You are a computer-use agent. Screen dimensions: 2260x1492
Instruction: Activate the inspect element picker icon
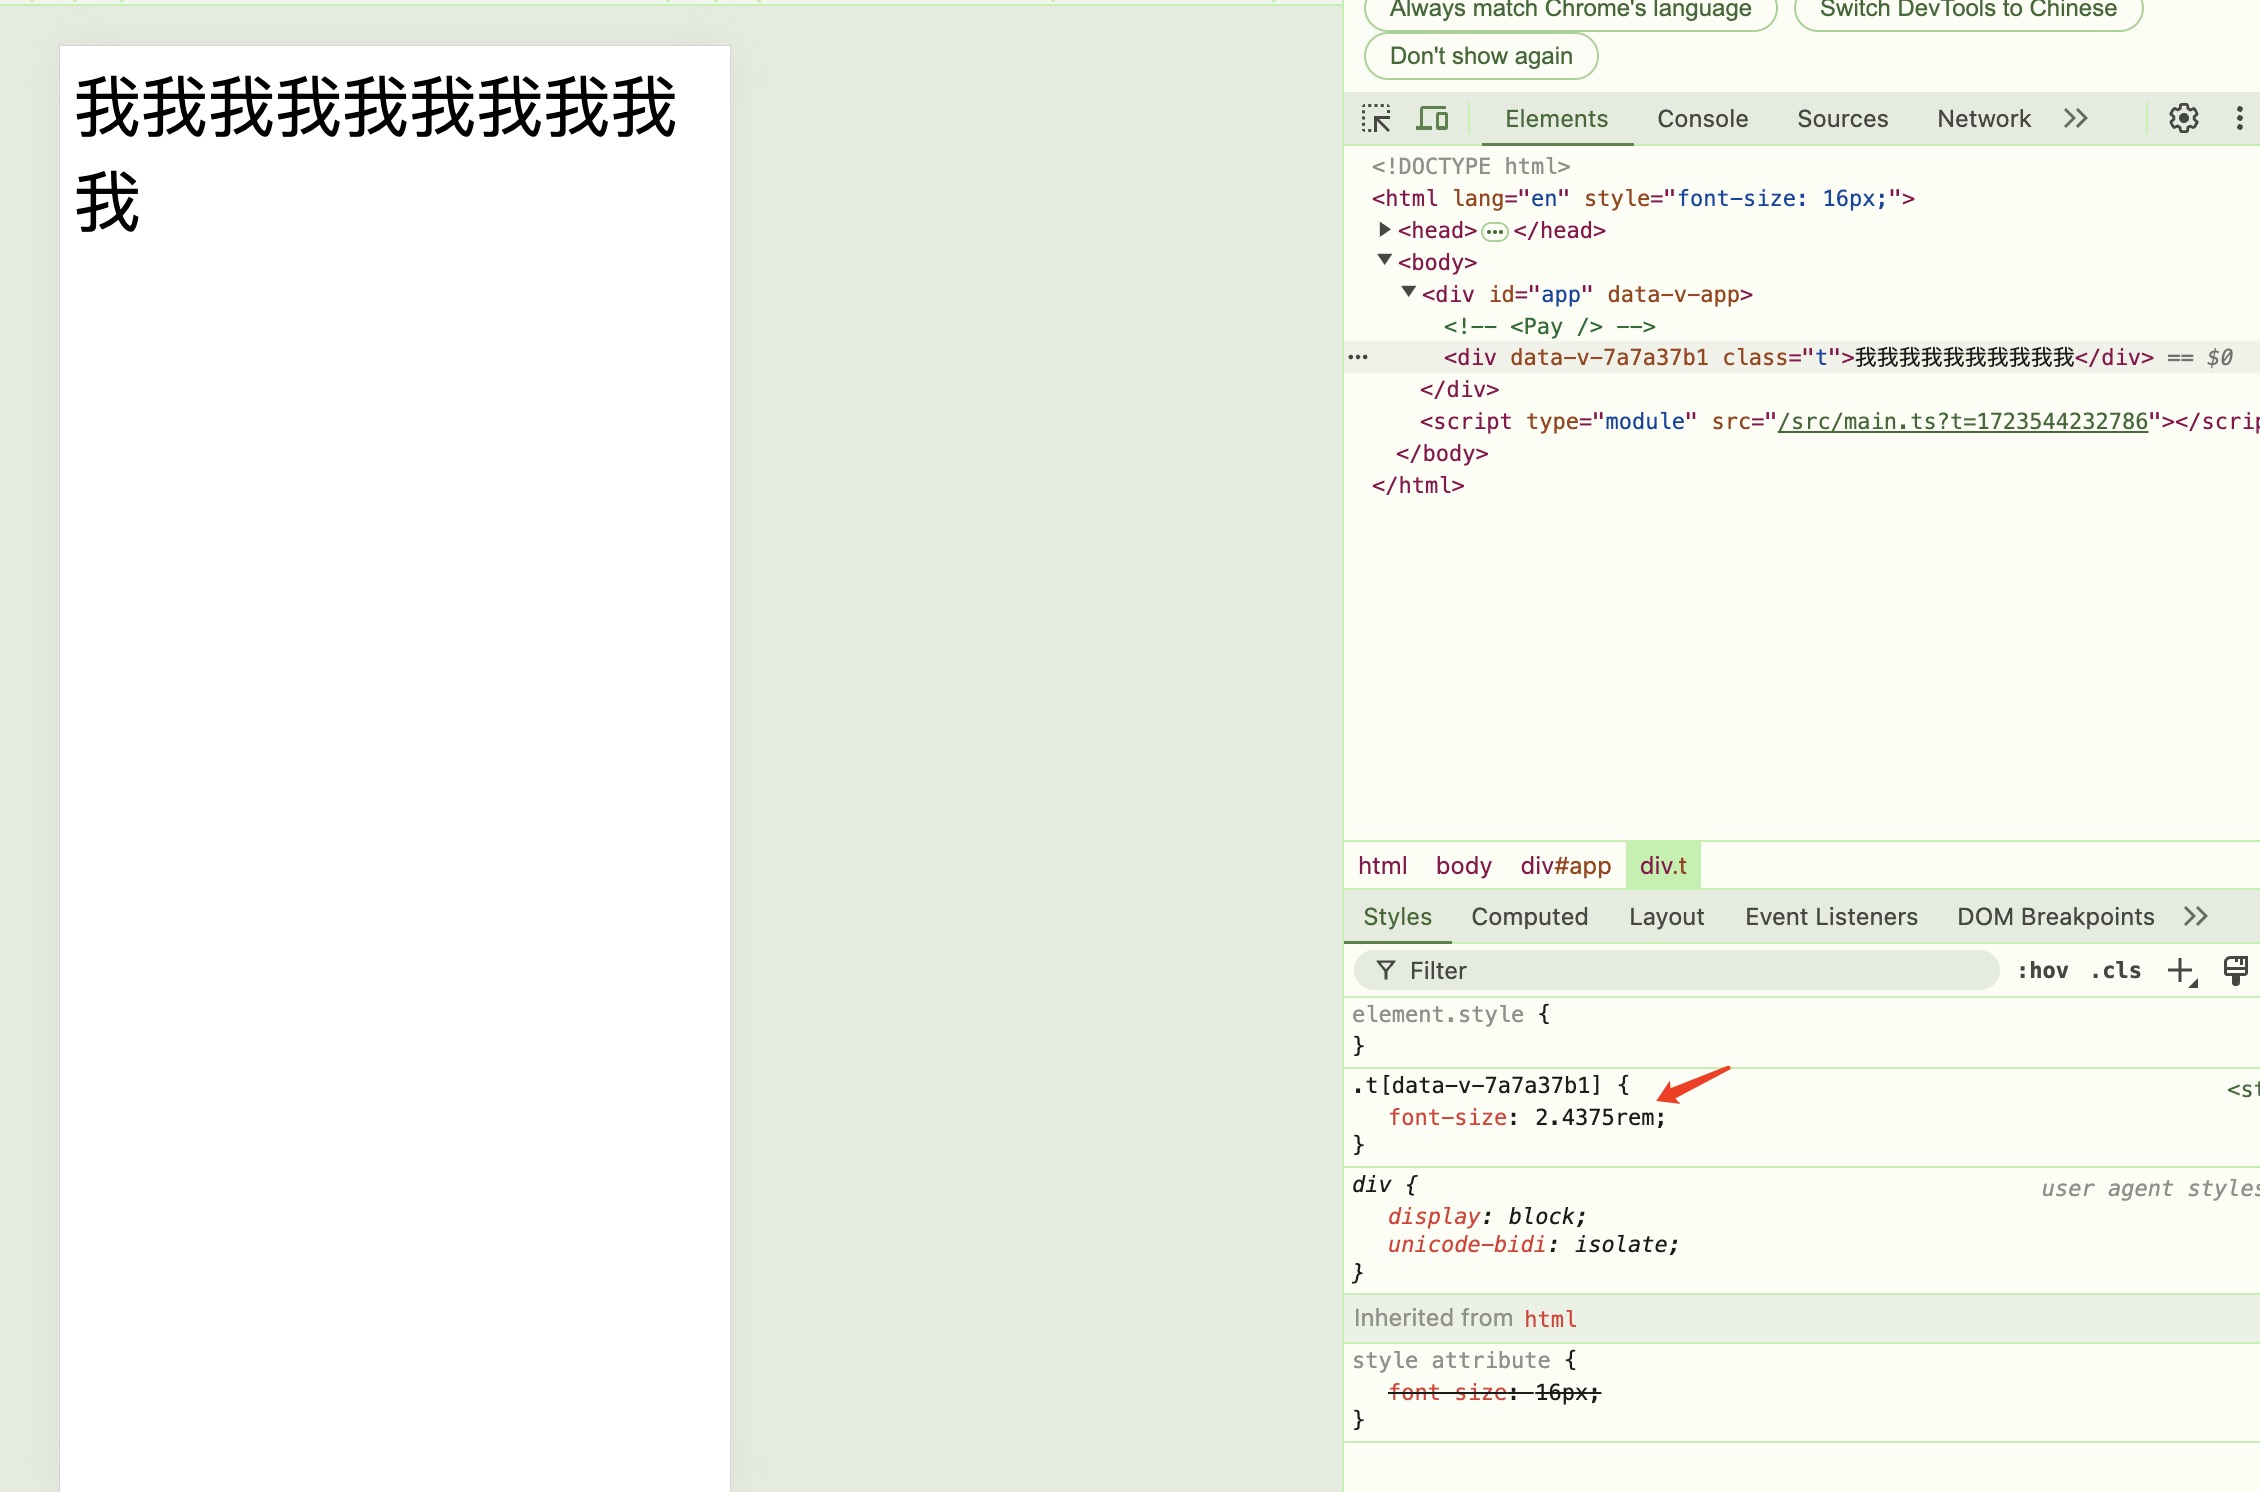pos(1376,119)
